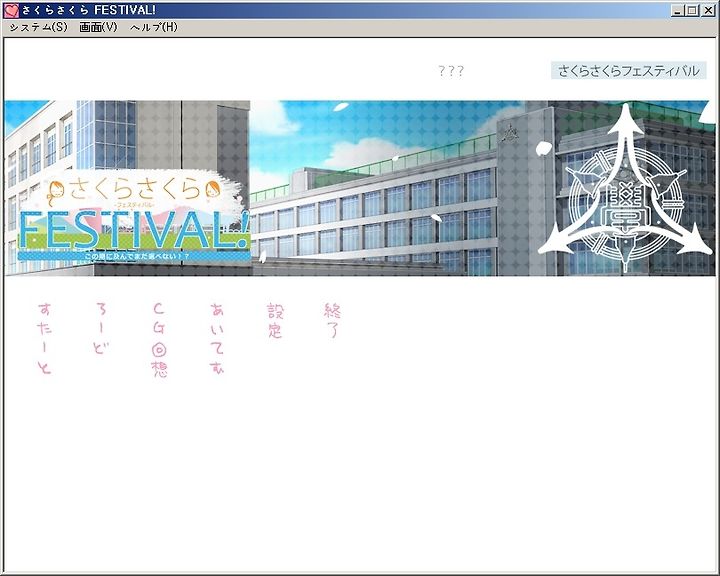Viewport: 720px width, 576px height.
Task: Select the あいてむ item menu
Action: click(x=217, y=339)
